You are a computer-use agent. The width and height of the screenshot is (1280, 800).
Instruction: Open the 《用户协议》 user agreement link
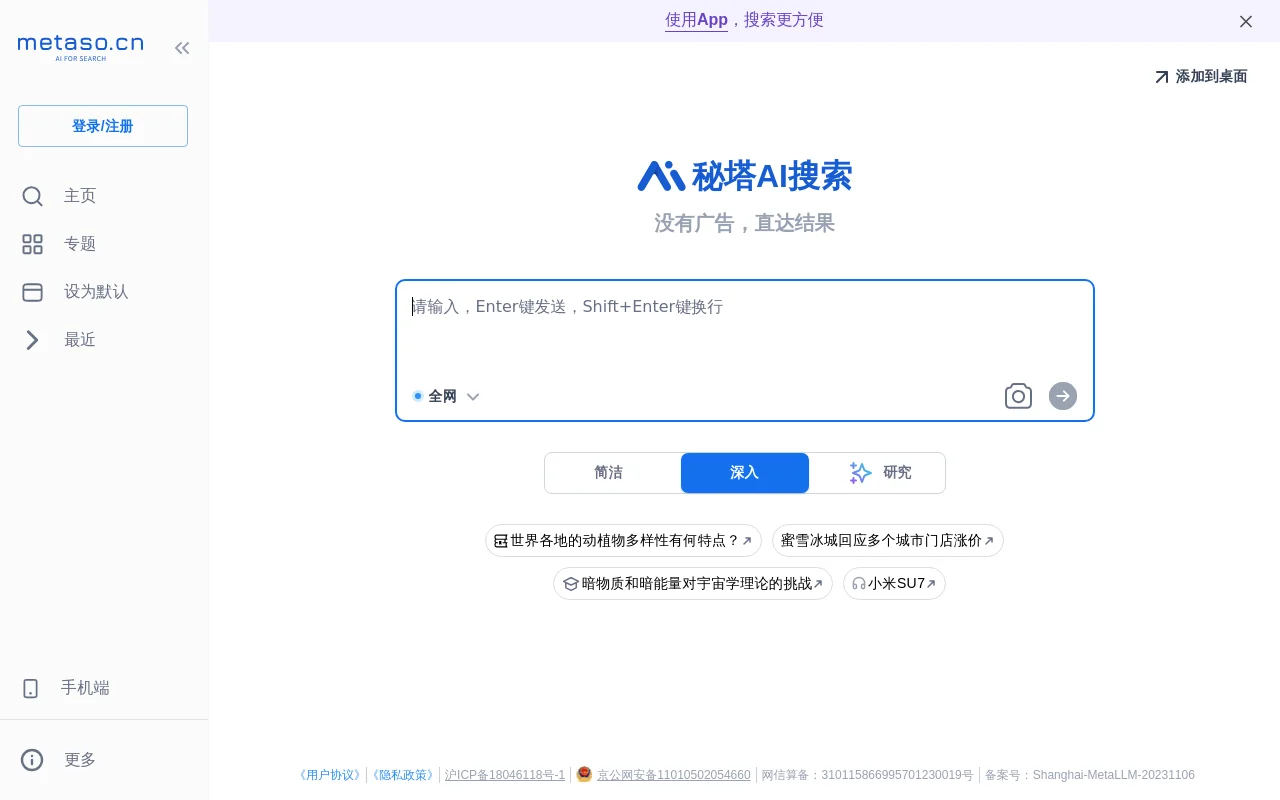click(x=328, y=774)
